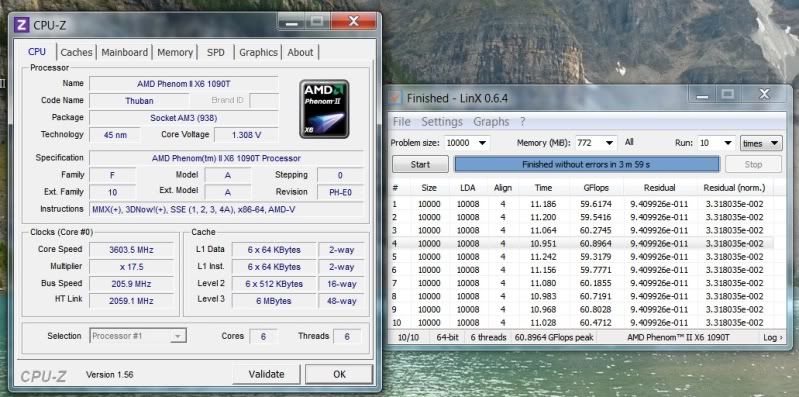
Task: Click the Validate button in CPU-Z
Action: pos(266,374)
